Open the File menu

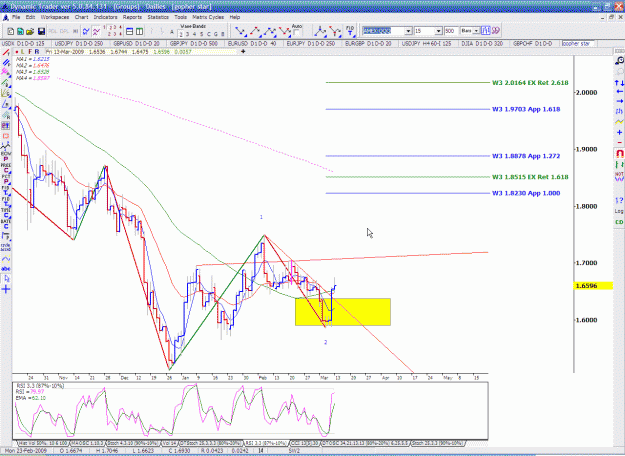tap(16, 17)
